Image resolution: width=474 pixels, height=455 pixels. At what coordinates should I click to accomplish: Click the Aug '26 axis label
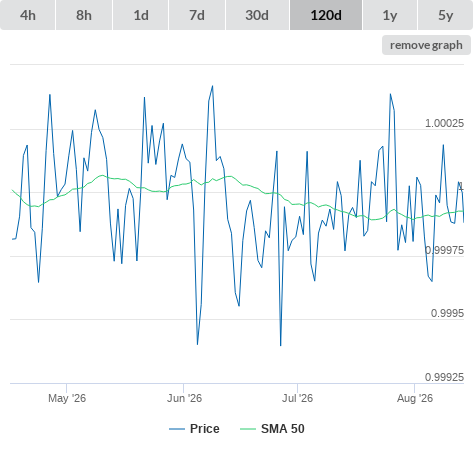click(415, 398)
